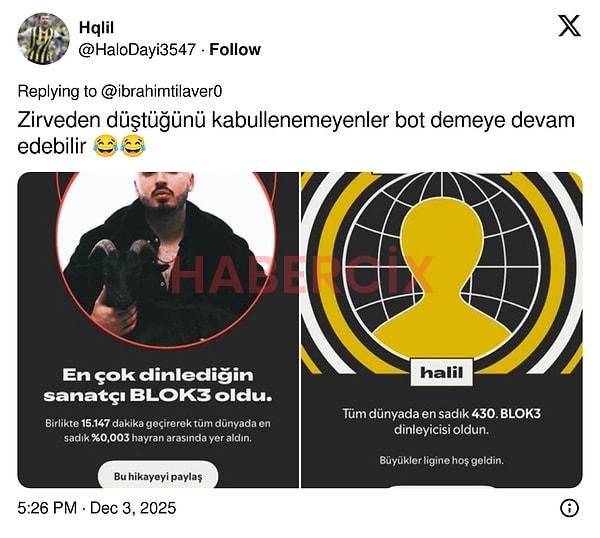600x538 pixels.
Task: Open Hqlil's profile avatar picture
Action: (x=44, y=38)
